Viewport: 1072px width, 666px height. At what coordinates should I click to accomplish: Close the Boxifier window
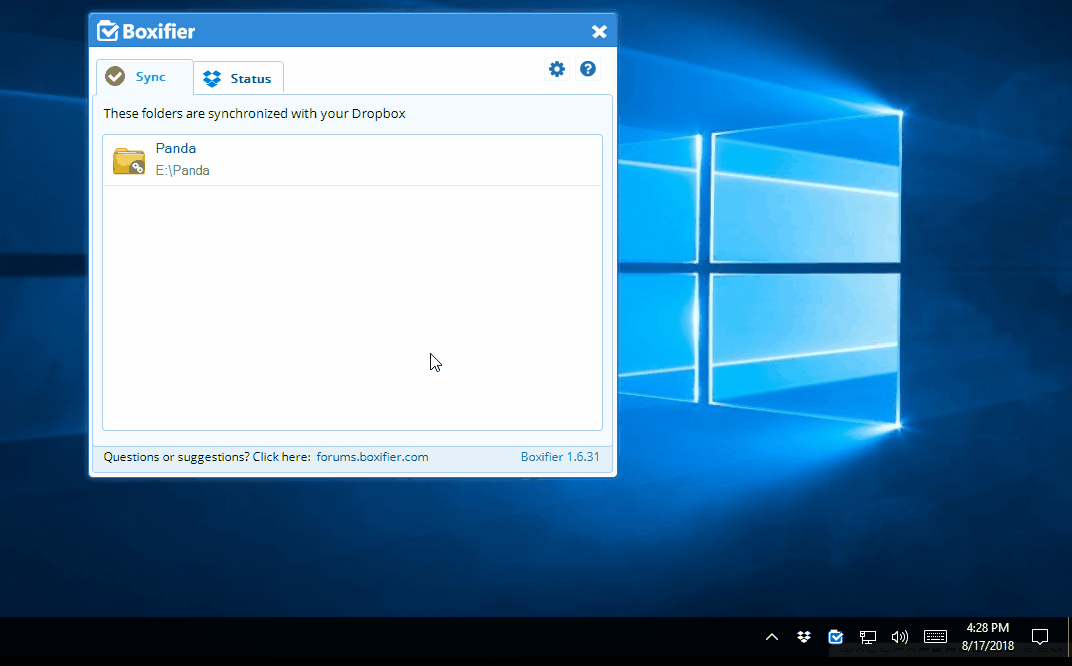(599, 31)
